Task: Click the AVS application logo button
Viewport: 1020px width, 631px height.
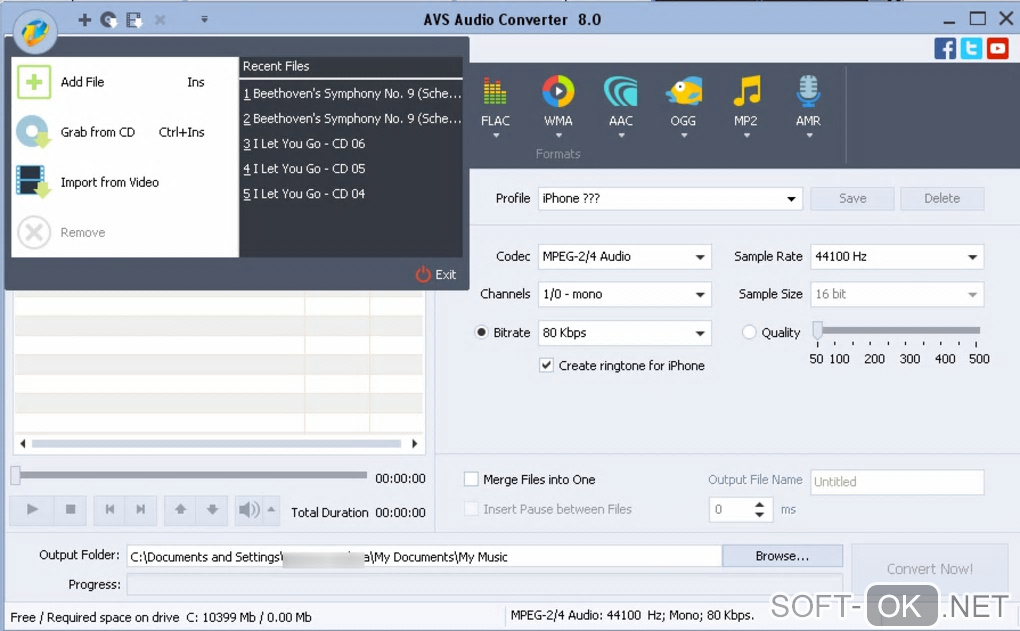Action: [35, 31]
